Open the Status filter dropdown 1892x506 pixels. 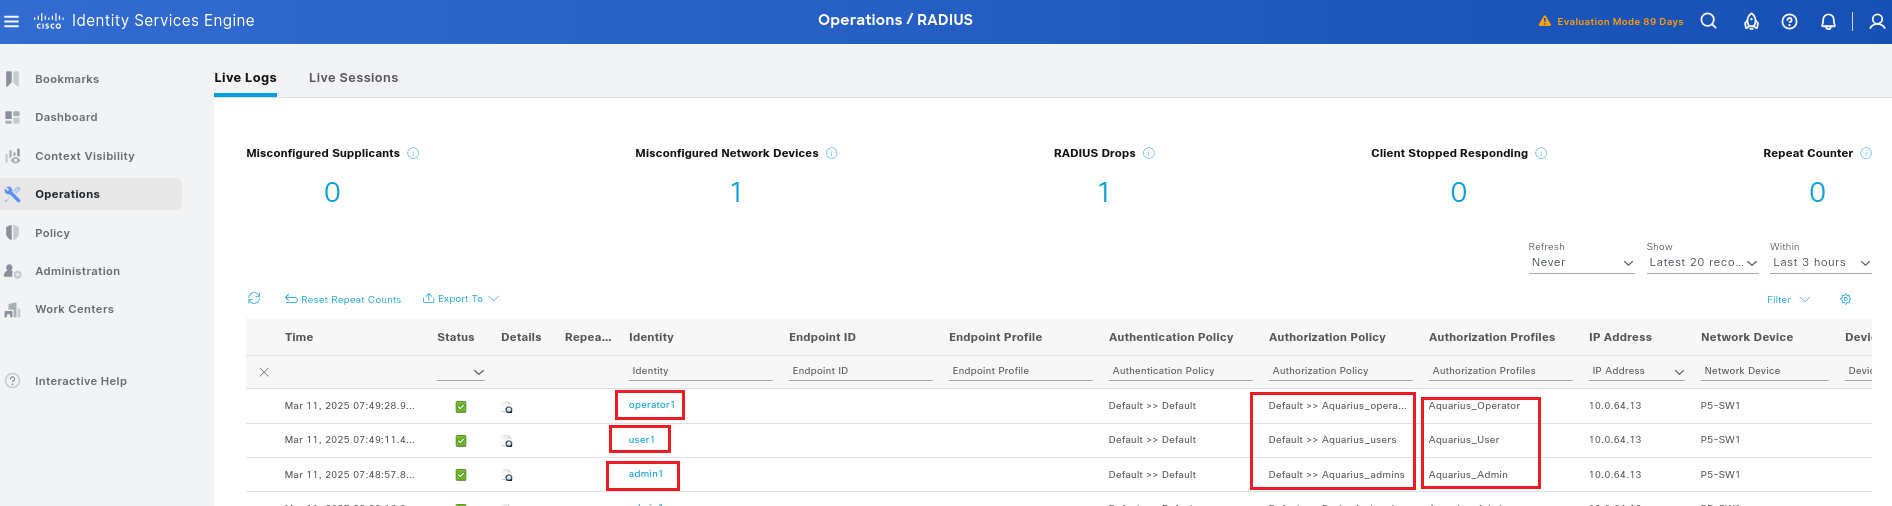(461, 372)
